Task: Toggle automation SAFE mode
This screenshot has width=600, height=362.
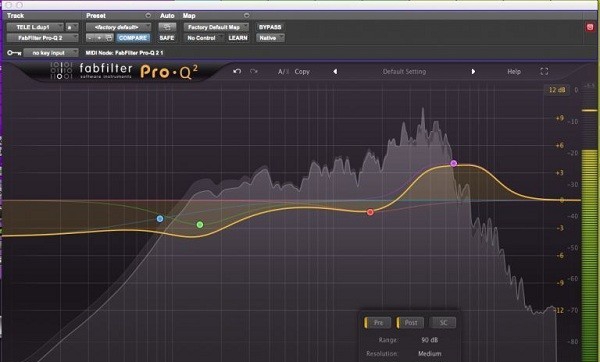Action: click(167, 38)
